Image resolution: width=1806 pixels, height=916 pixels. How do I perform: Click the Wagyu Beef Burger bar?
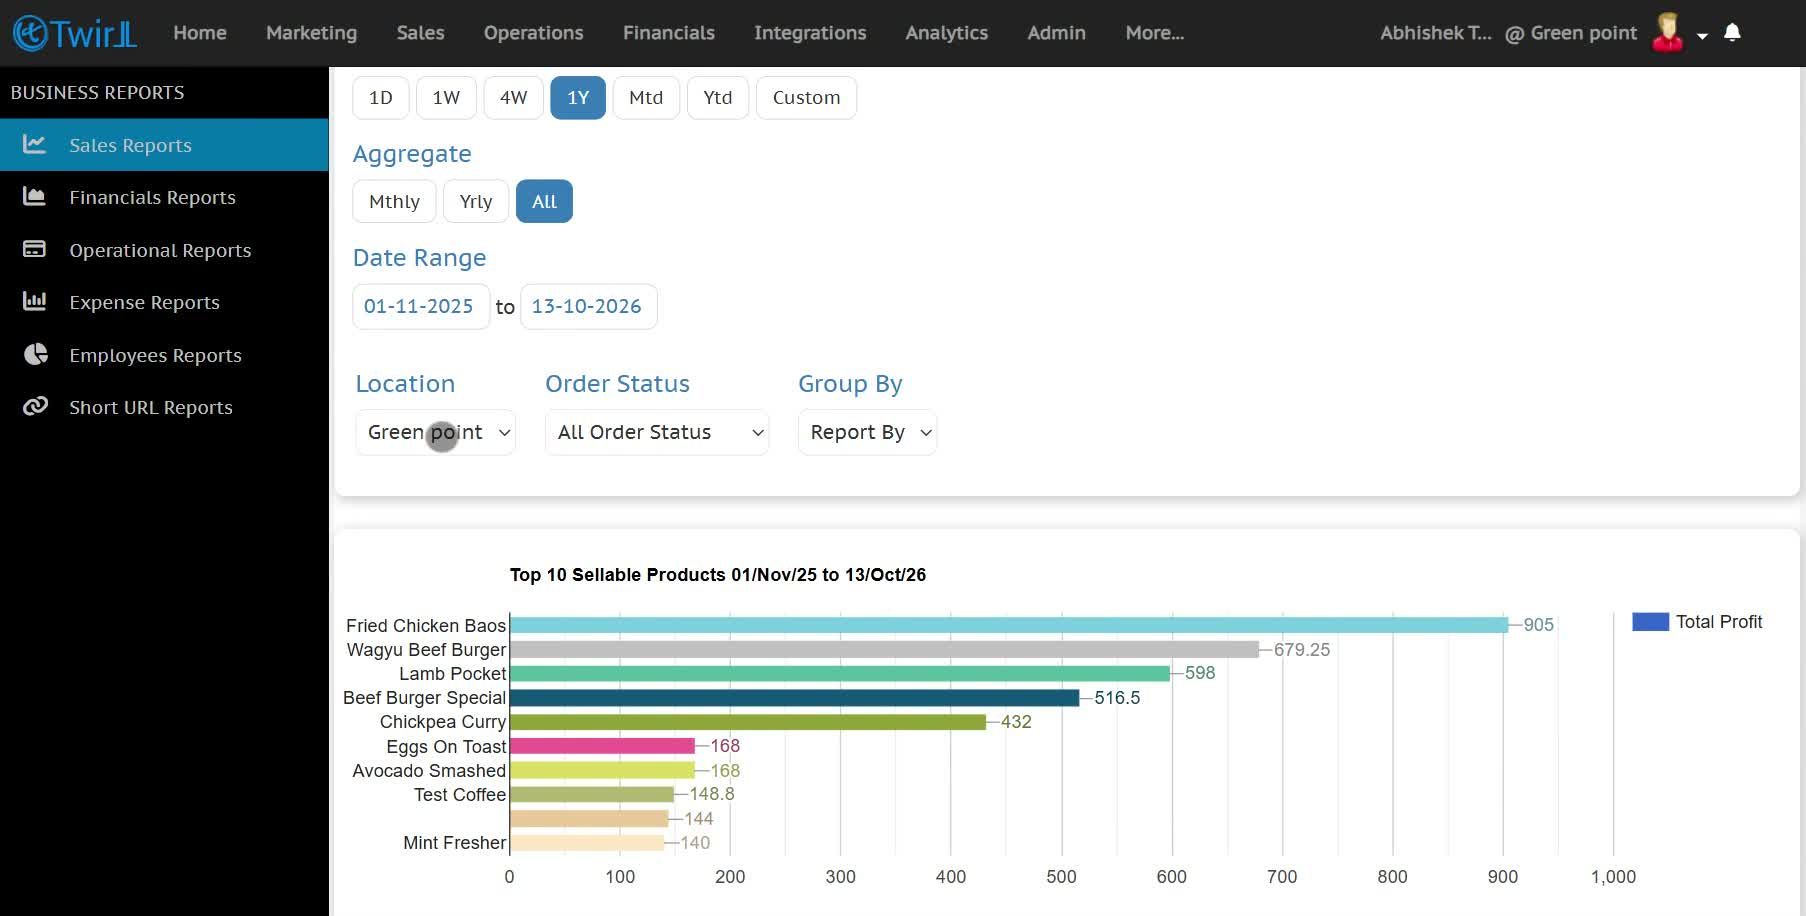pos(884,649)
